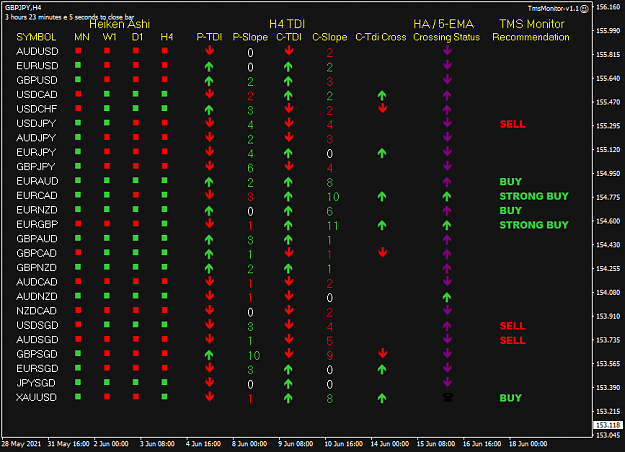625x452 pixels.
Task: Click the GBPJPY D1 red square
Action: coord(136,166)
